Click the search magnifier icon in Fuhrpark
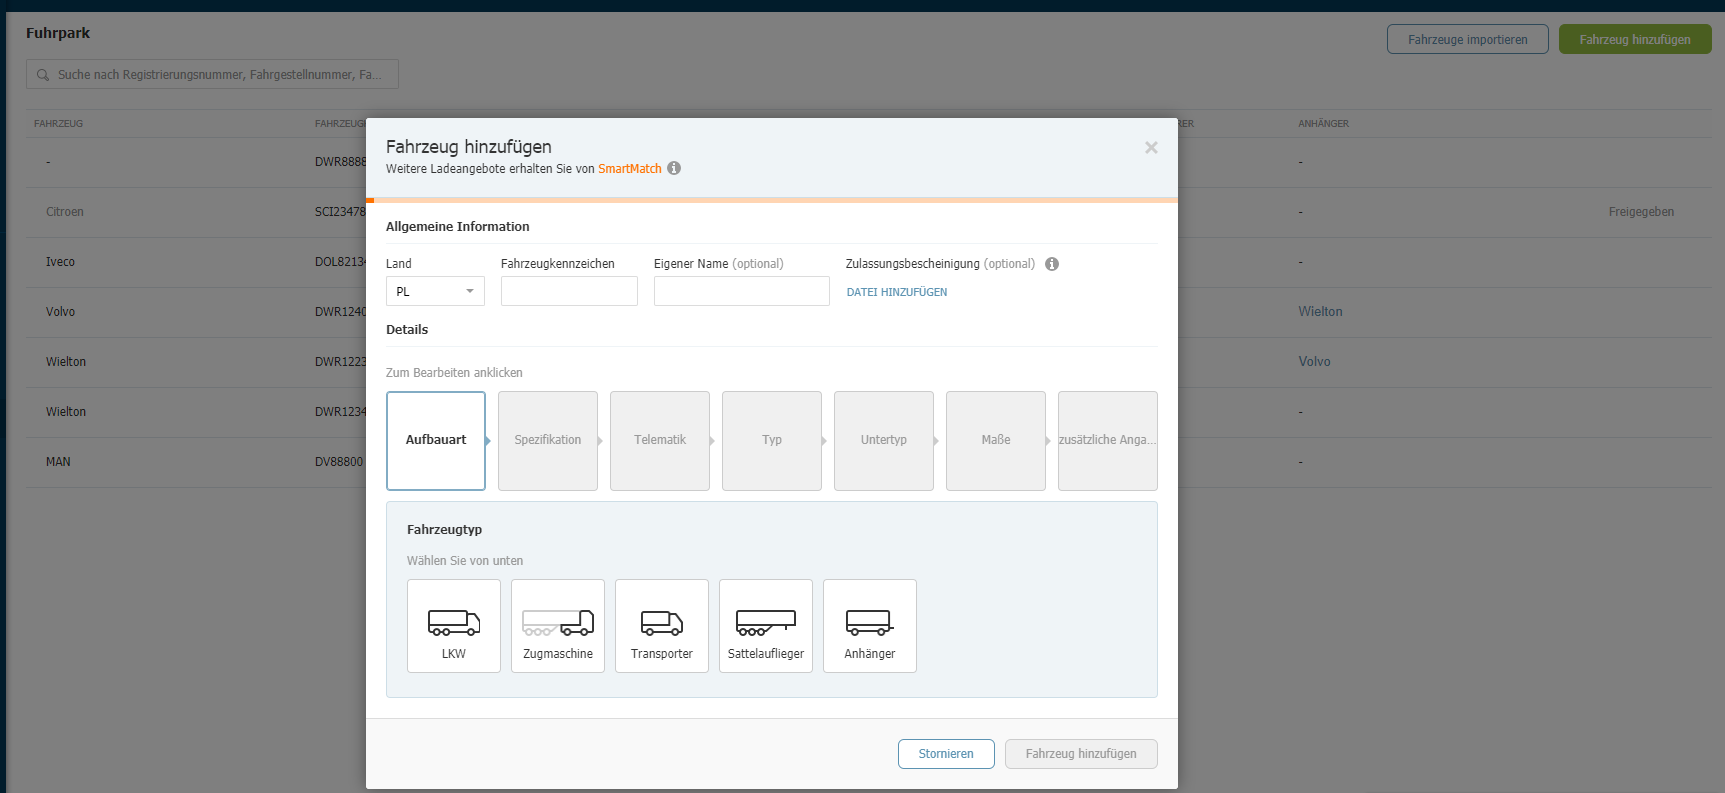This screenshot has width=1725, height=793. tap(43, 75)
